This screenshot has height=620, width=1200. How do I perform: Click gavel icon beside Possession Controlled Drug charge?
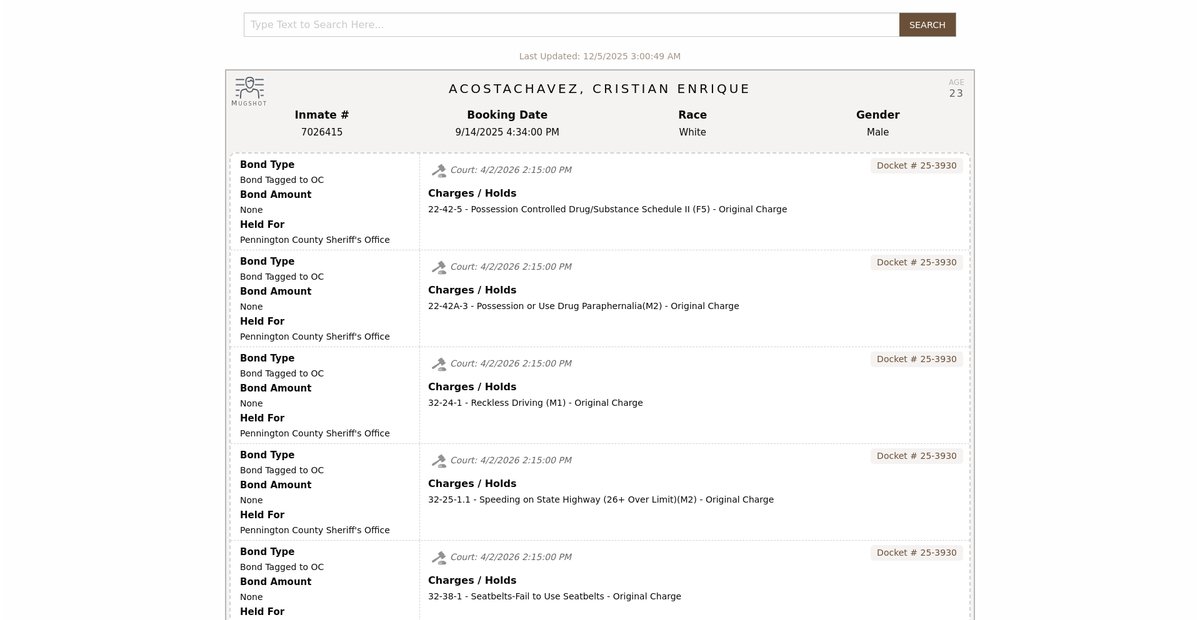[439, 171]
